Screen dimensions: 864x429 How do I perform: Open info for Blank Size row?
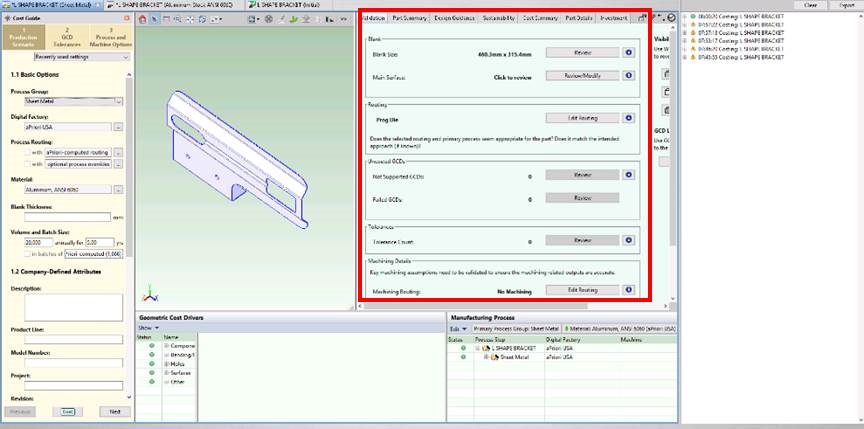(629, 53)
